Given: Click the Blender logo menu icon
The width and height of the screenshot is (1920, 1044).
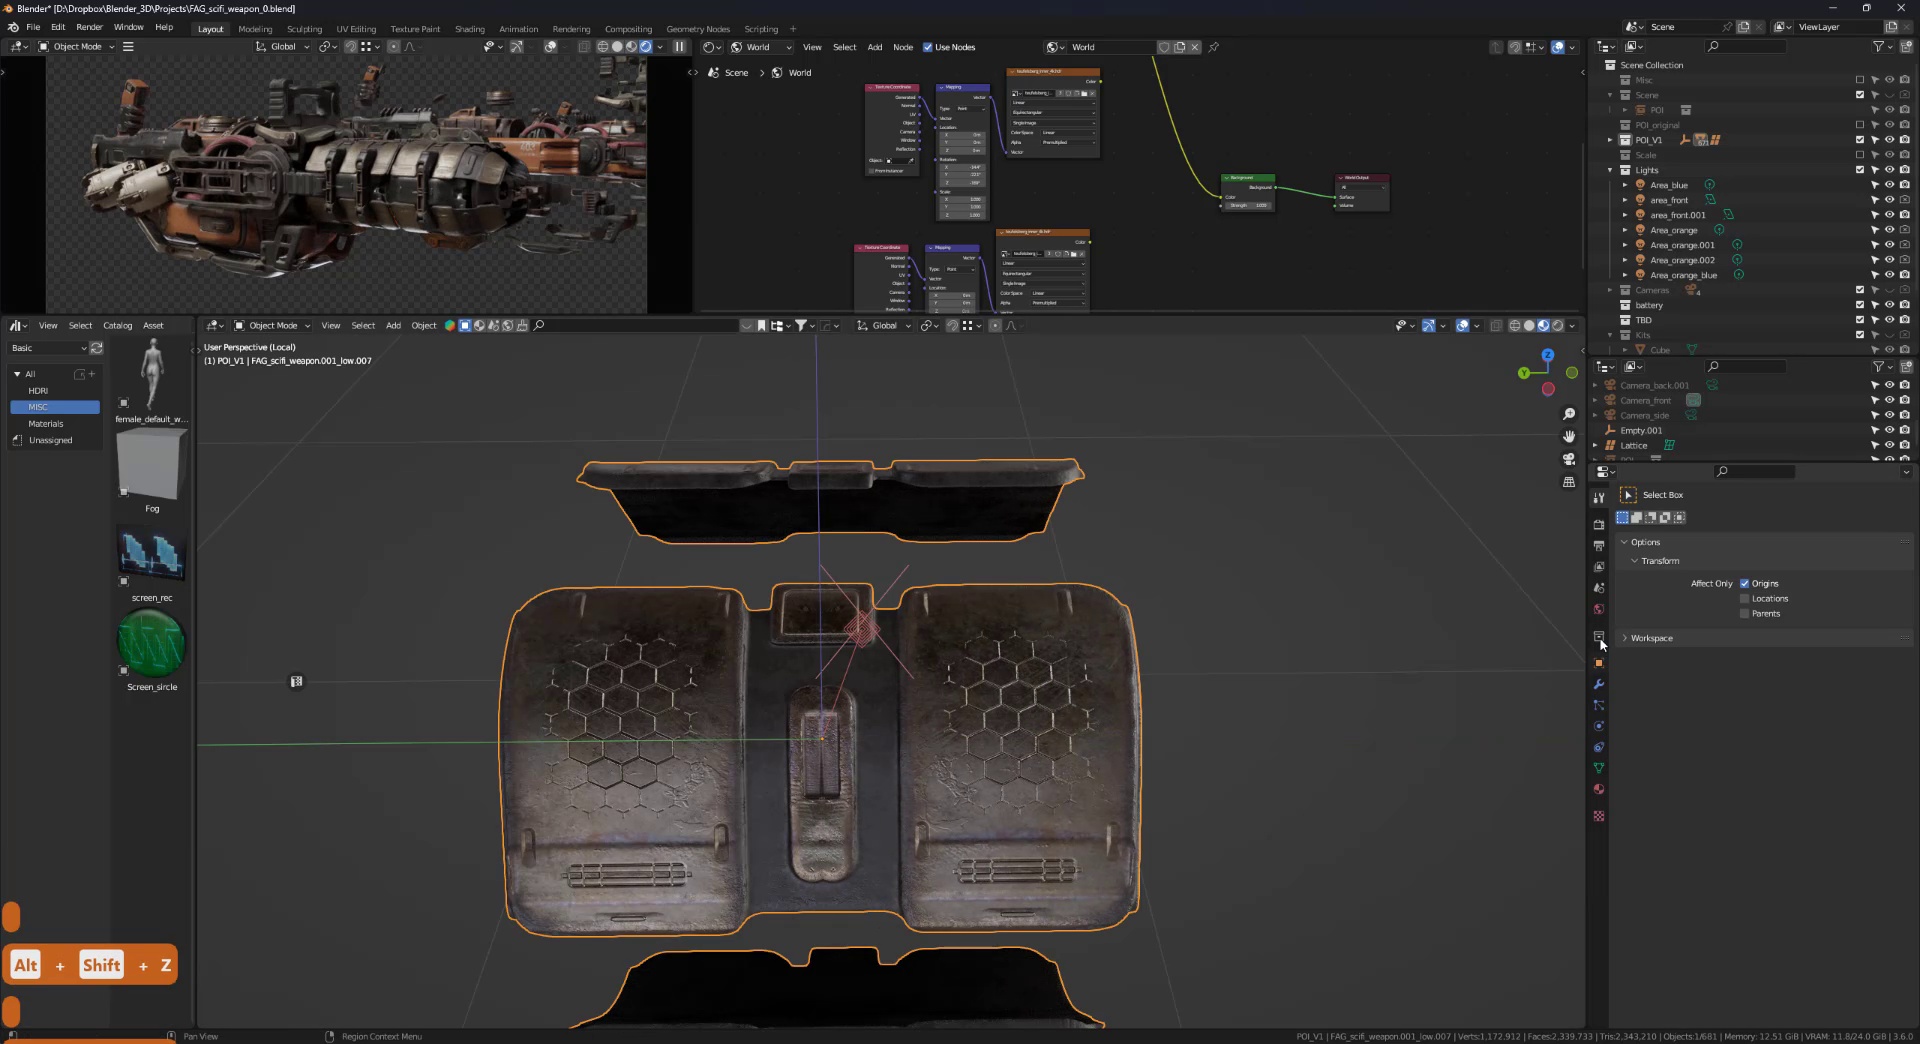Looking at the screenshot, I should point(13,28).
